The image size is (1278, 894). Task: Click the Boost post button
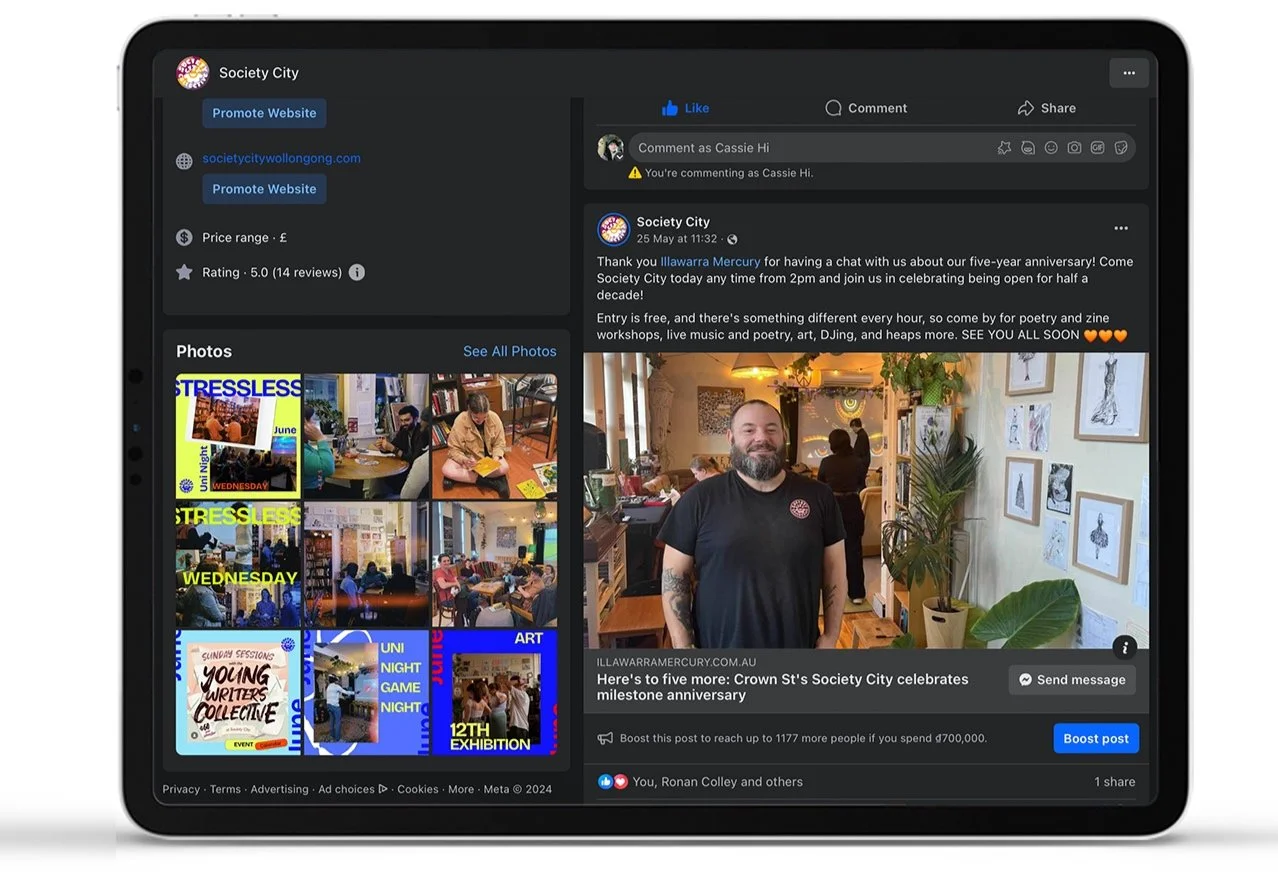1096,739
